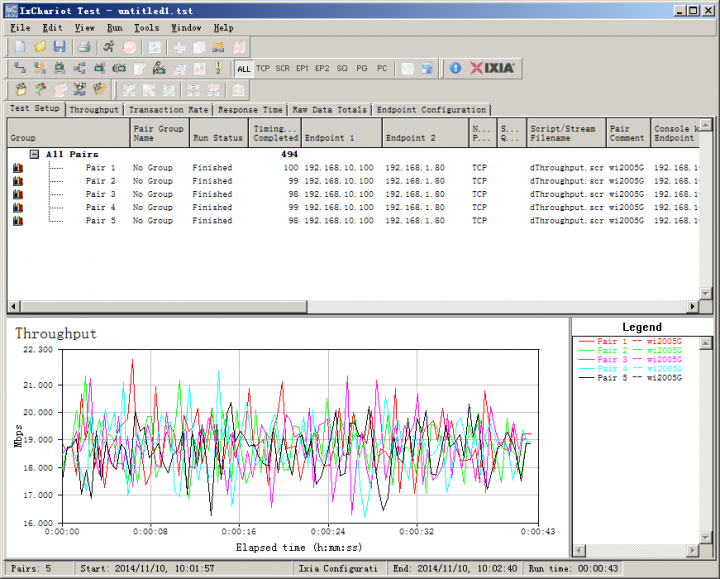Viewport: 720px width, 579px height.
Task: Create a new test file
Action: tap(20, 47)
